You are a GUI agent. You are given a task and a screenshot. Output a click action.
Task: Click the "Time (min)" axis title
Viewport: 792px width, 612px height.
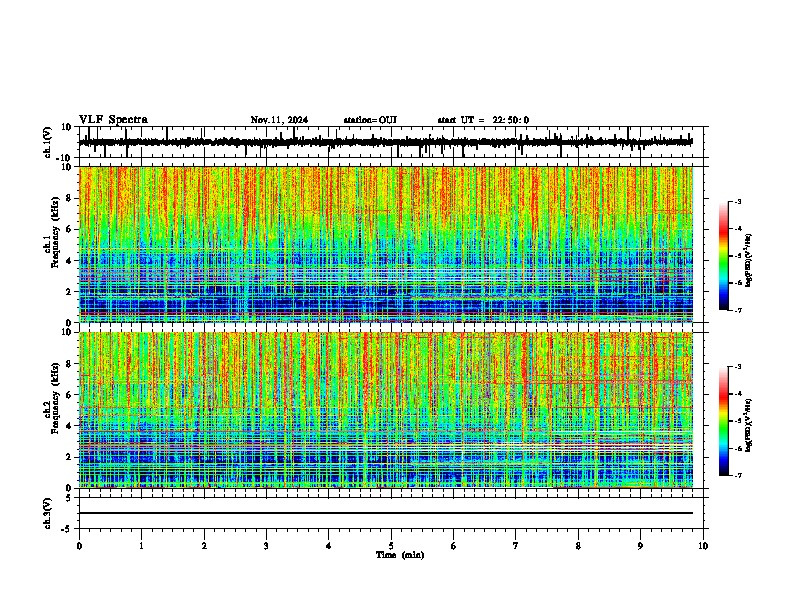click(400, 555)
